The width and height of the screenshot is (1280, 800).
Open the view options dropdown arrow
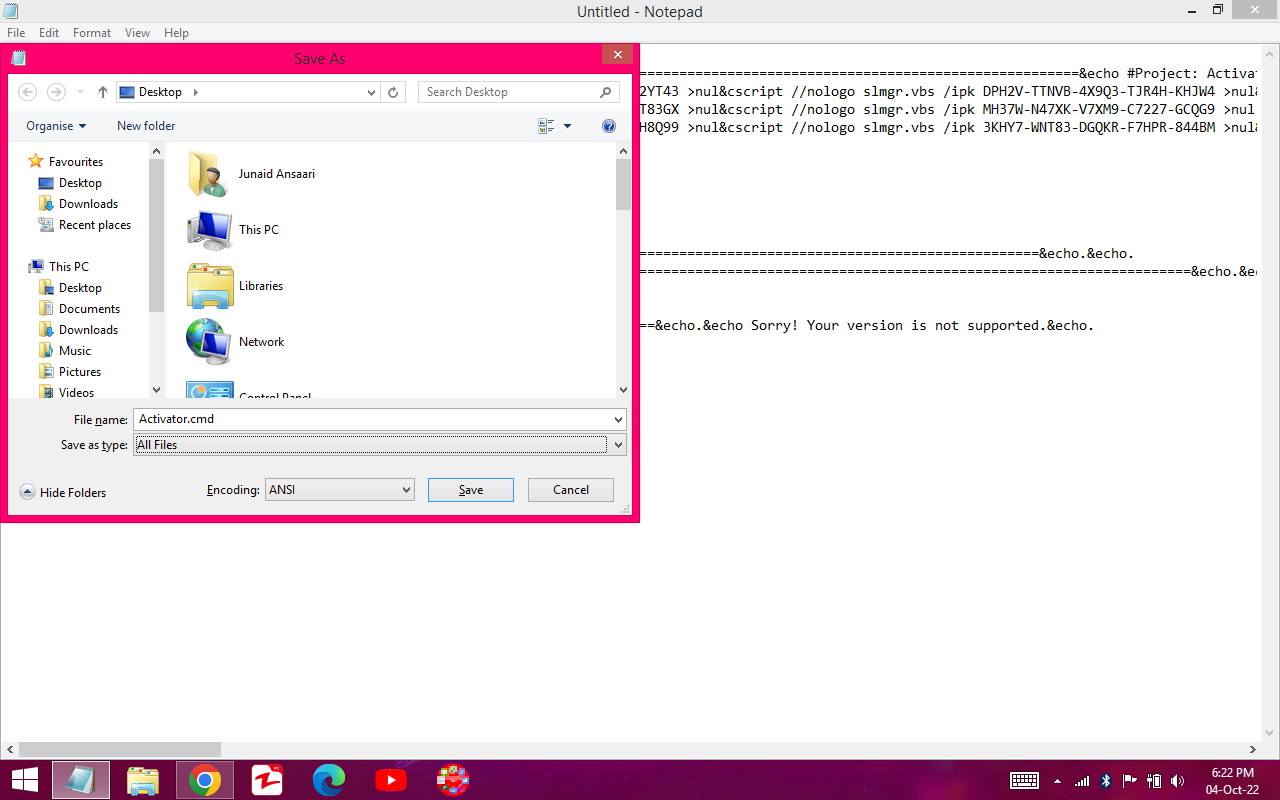(567, 126)
